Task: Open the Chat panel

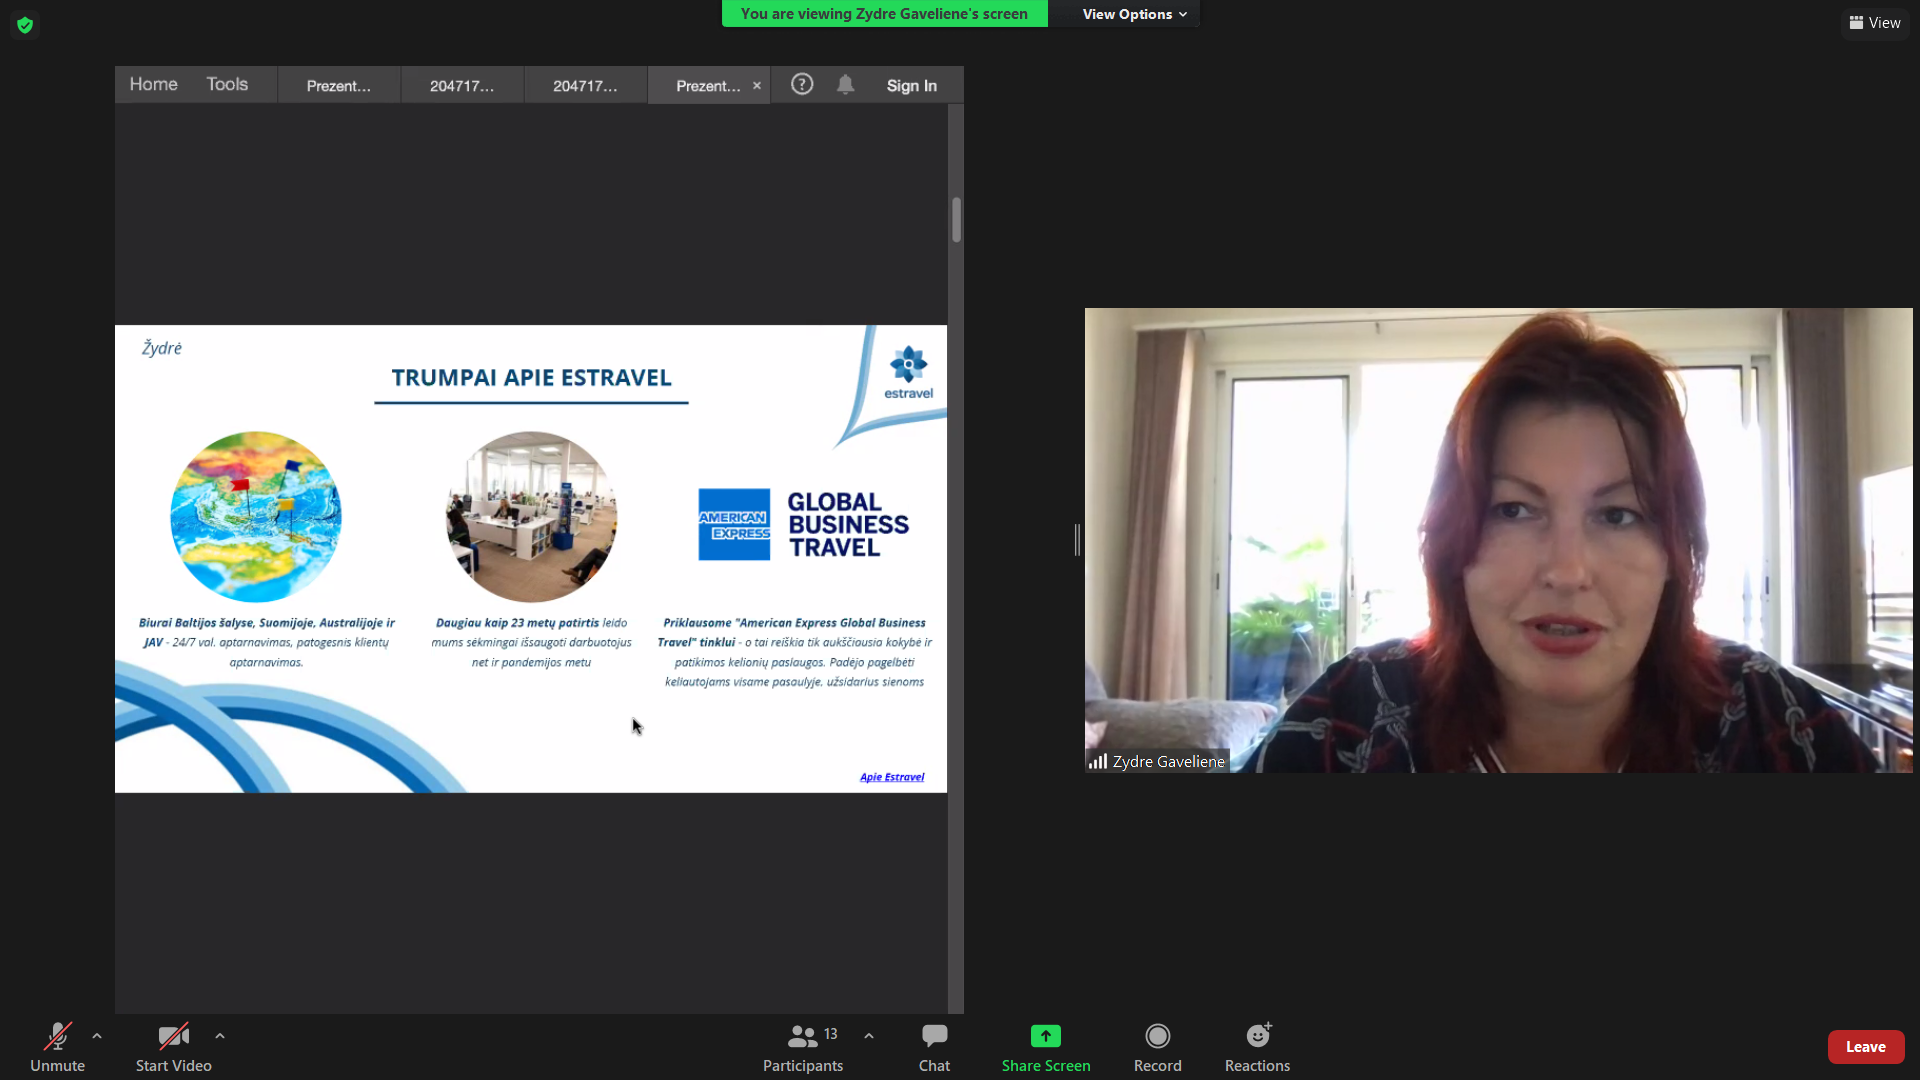Action: [x=934, y=1047]
